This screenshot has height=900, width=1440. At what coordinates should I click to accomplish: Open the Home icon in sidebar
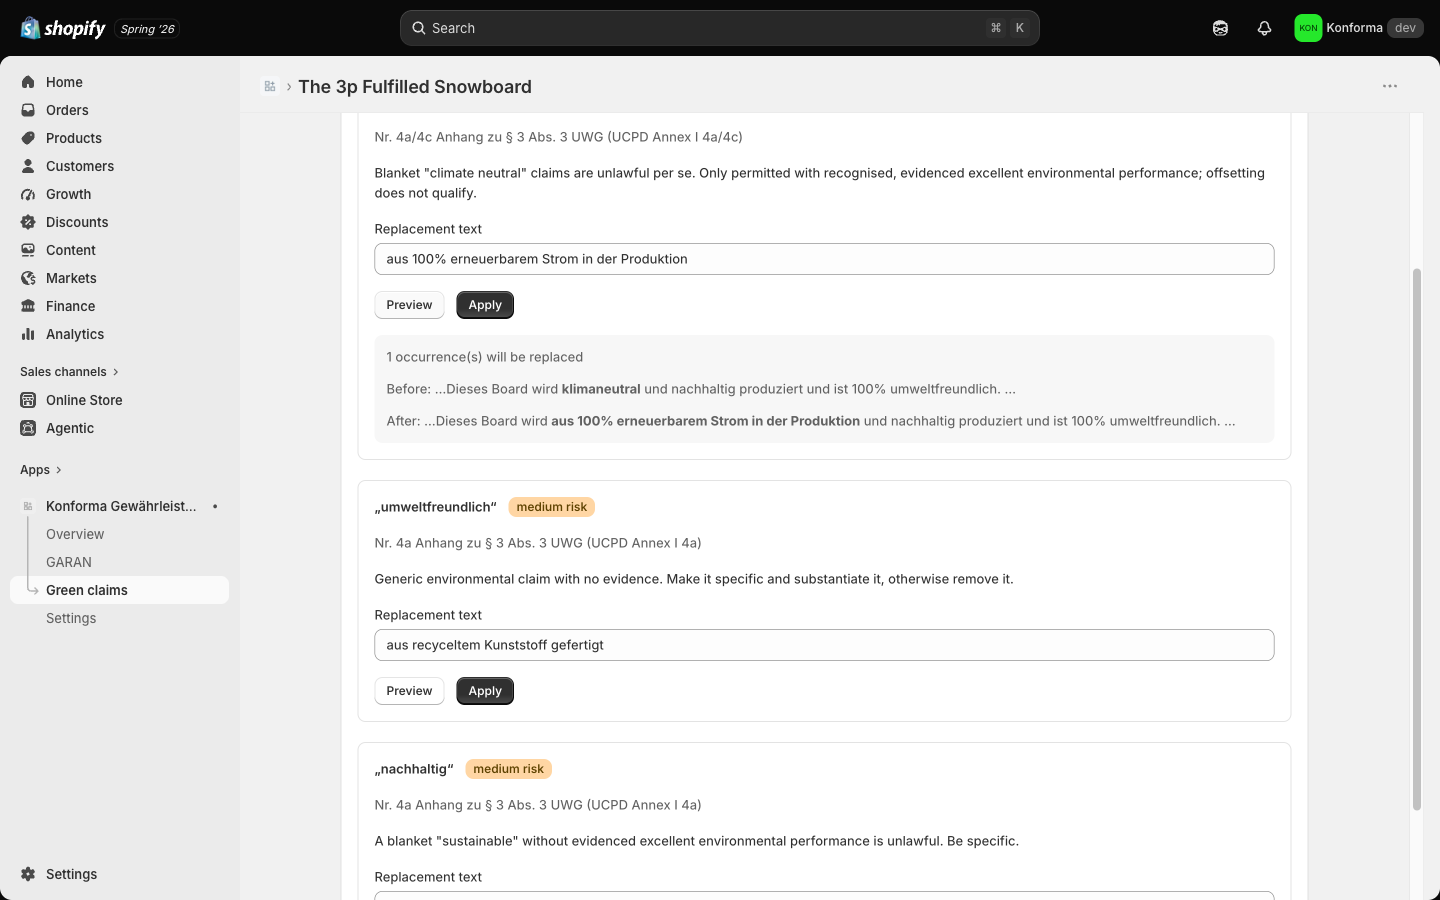(28, 82)
